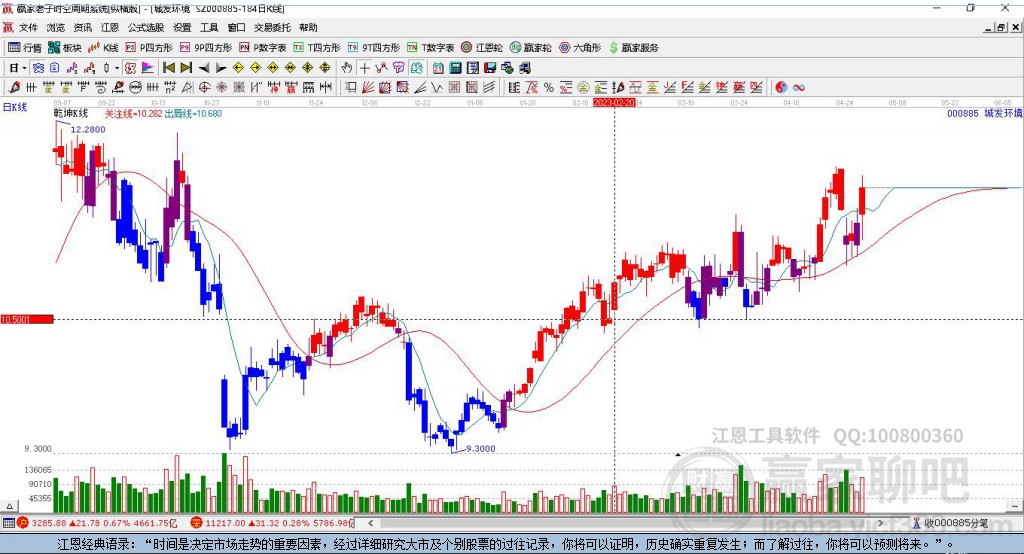Image resolution: width=1024 pixels, height=554 pixels.
Task: Open the 9T四方形 tool
Action: (374, 48)
